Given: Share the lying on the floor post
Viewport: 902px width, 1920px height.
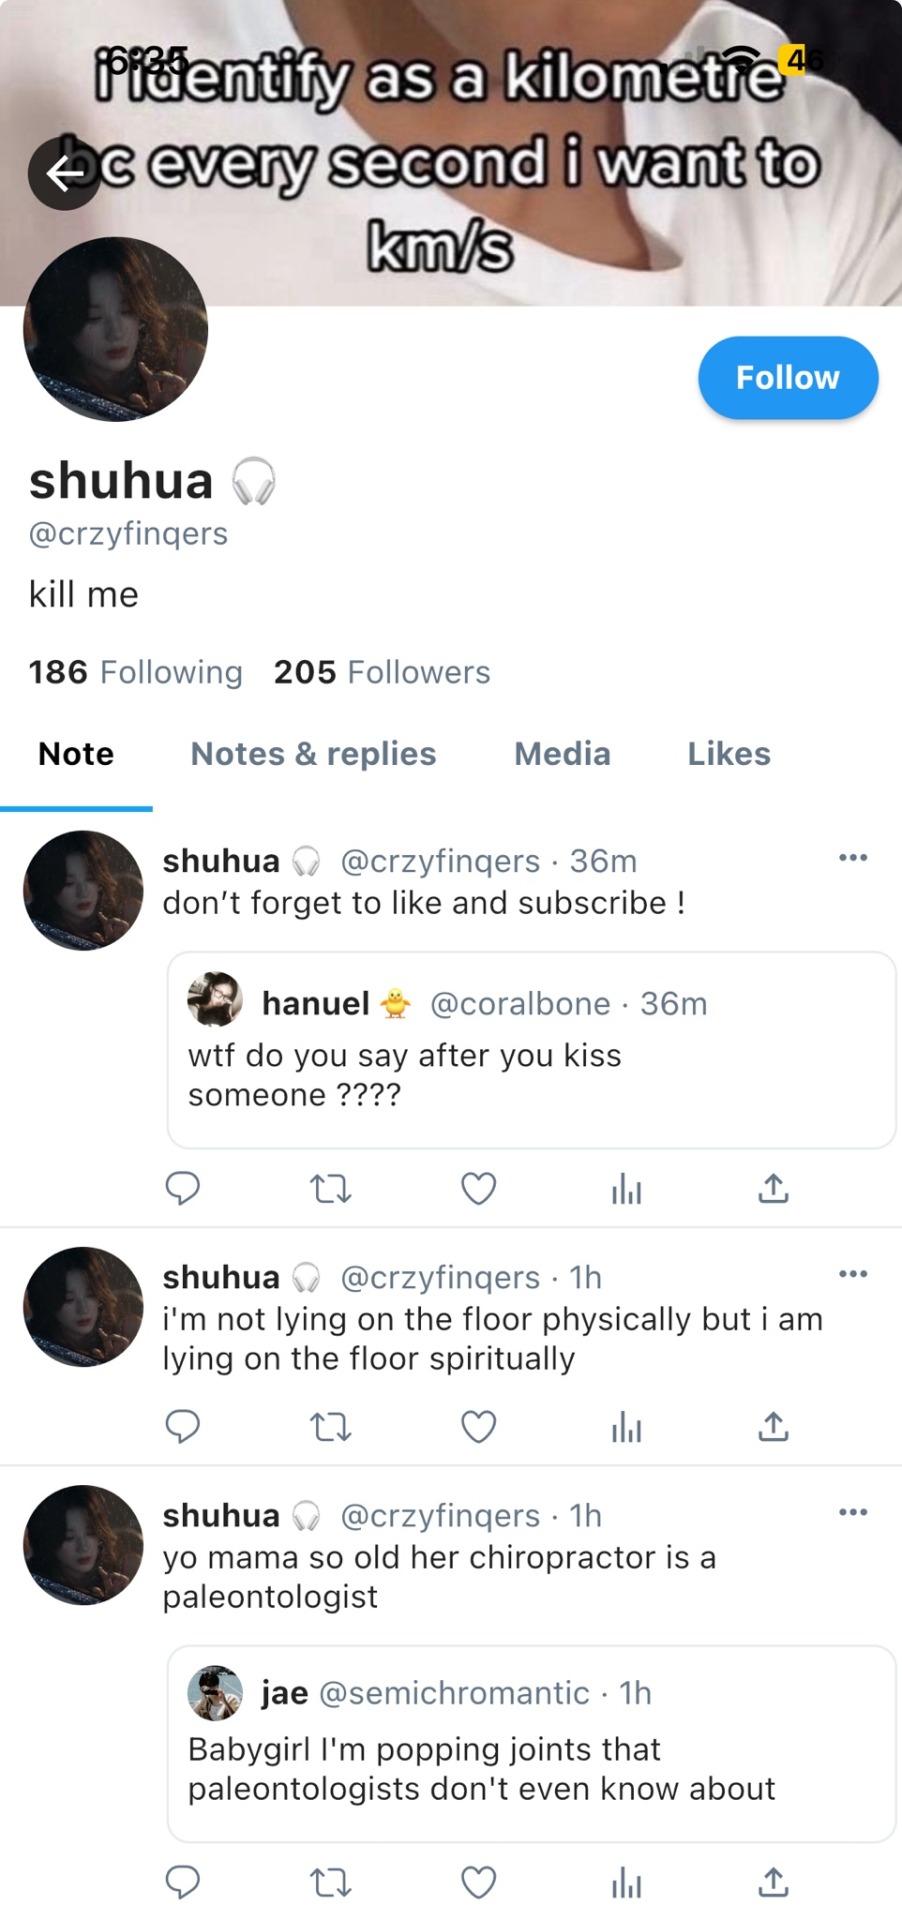Looking at the screenshot, I should tap(773, 1427).
